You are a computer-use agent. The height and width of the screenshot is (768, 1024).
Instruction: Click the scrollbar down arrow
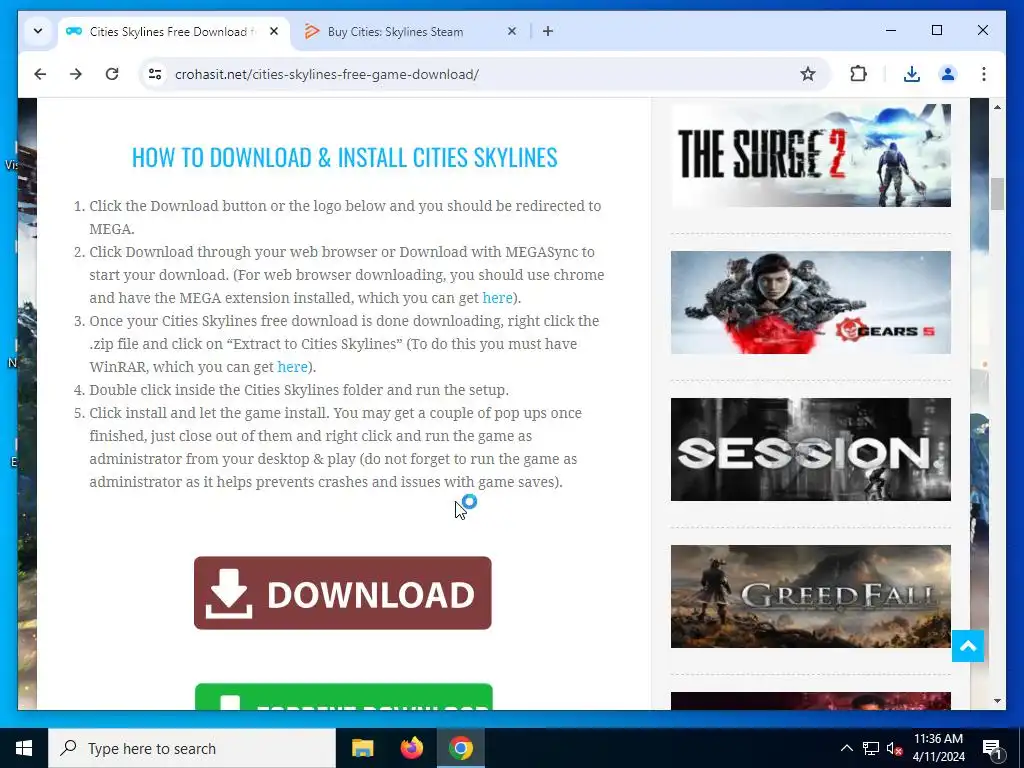(x=997, y=701)
